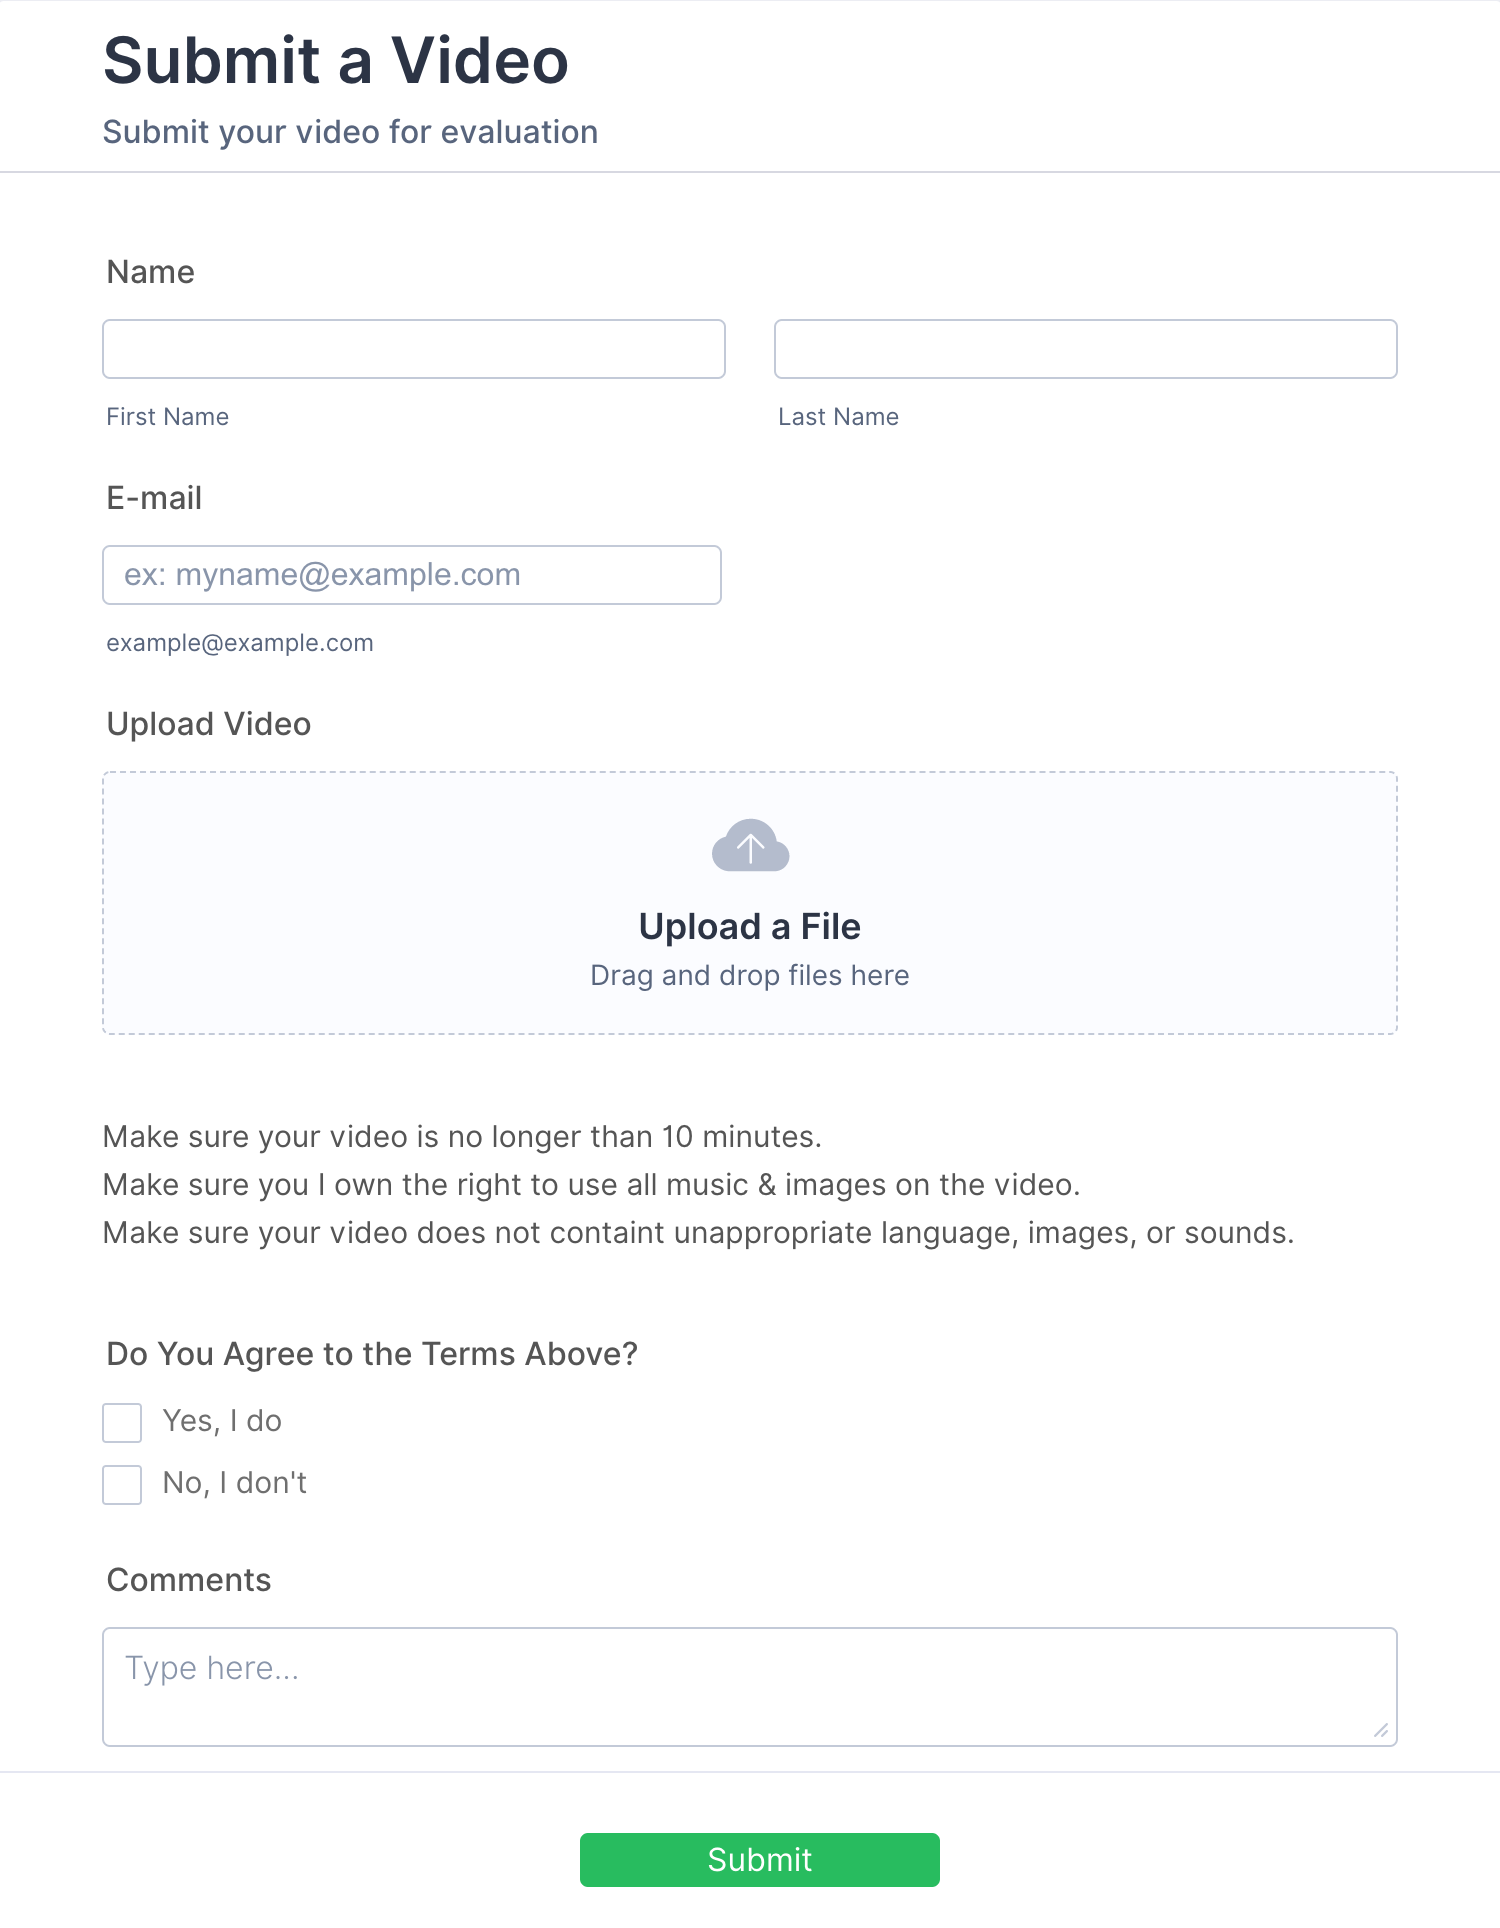Focus the First Name input box

coord(414,349)
